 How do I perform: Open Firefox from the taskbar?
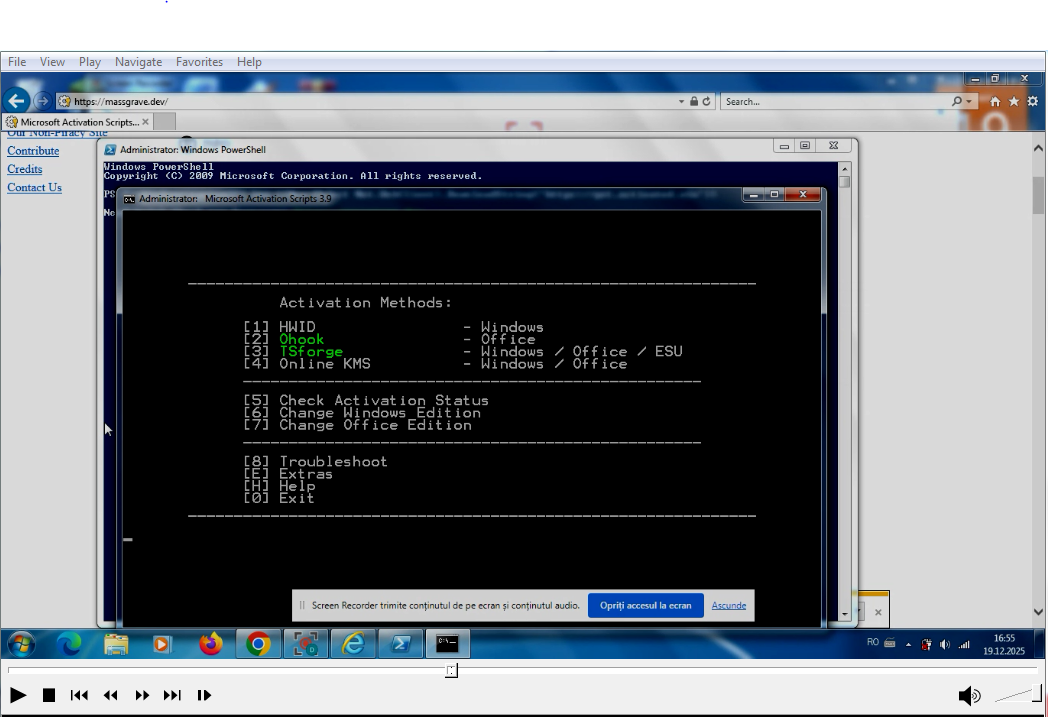click(209, 644)
